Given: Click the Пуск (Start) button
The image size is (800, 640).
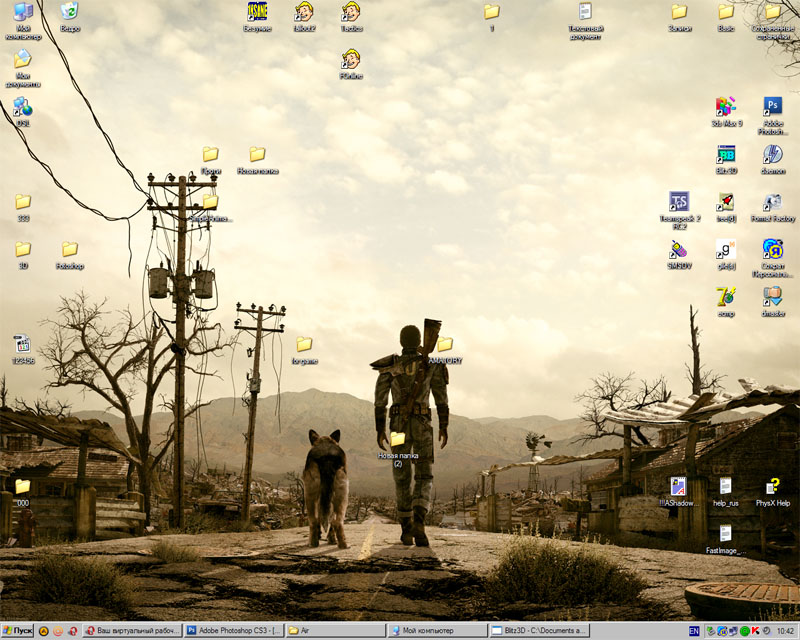Looking at the screenshot, I should point(18,631).
